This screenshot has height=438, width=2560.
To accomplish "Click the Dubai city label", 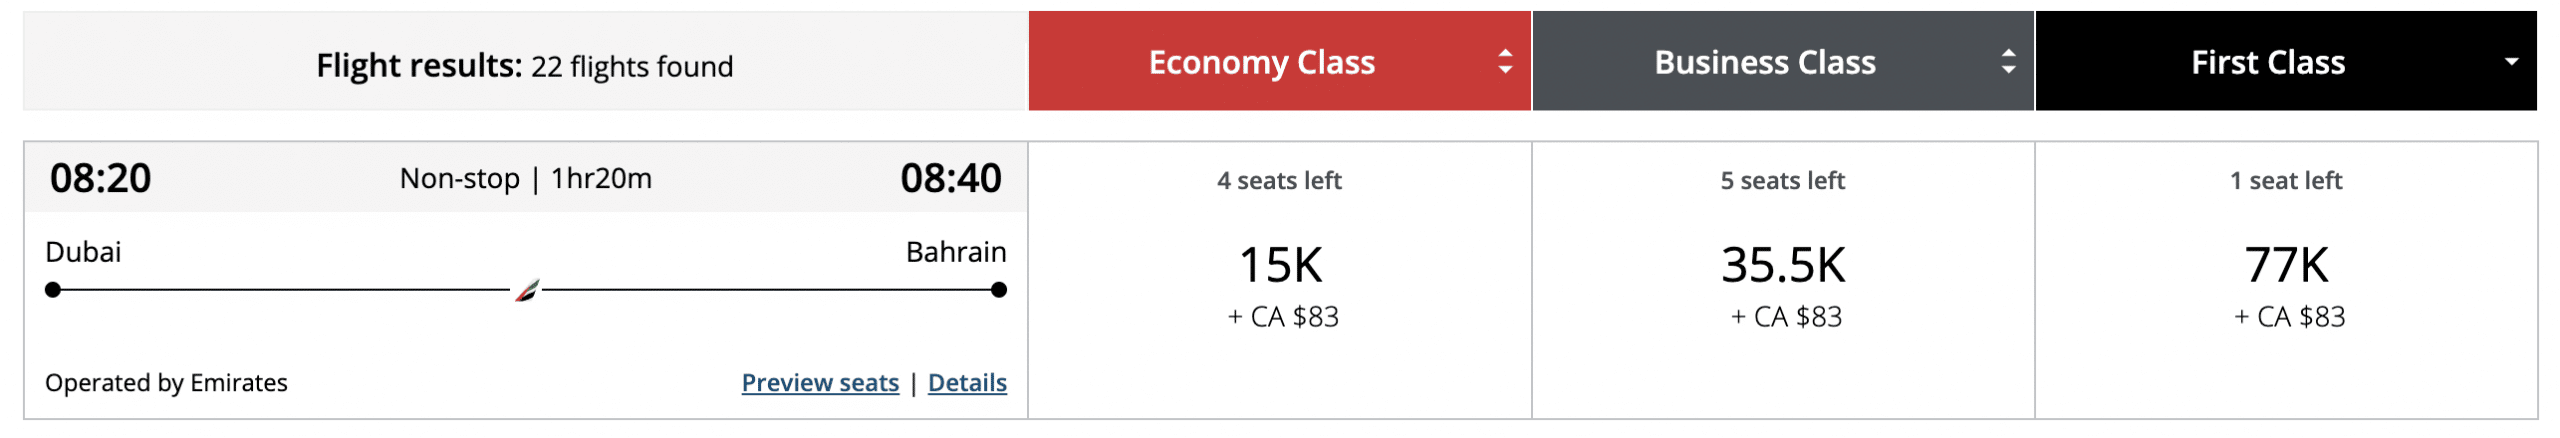I will click(83, 252).
